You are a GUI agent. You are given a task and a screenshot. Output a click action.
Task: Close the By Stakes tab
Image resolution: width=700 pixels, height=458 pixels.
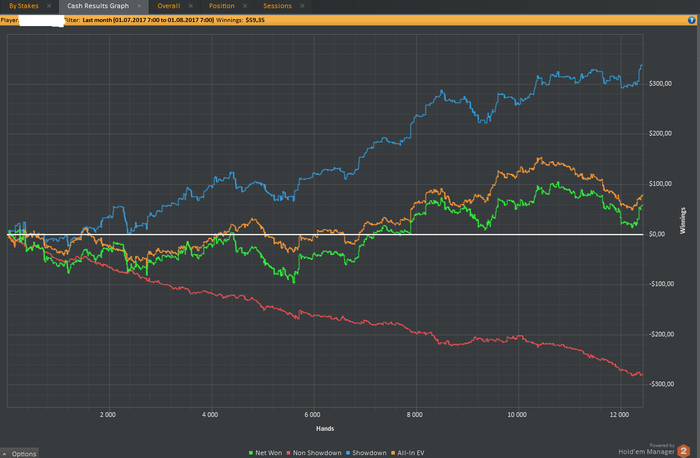(x=49, y=6)
